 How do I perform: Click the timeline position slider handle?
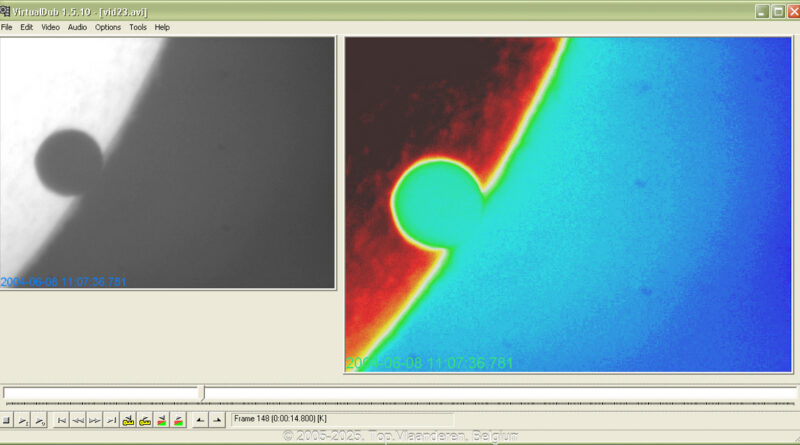203,392
